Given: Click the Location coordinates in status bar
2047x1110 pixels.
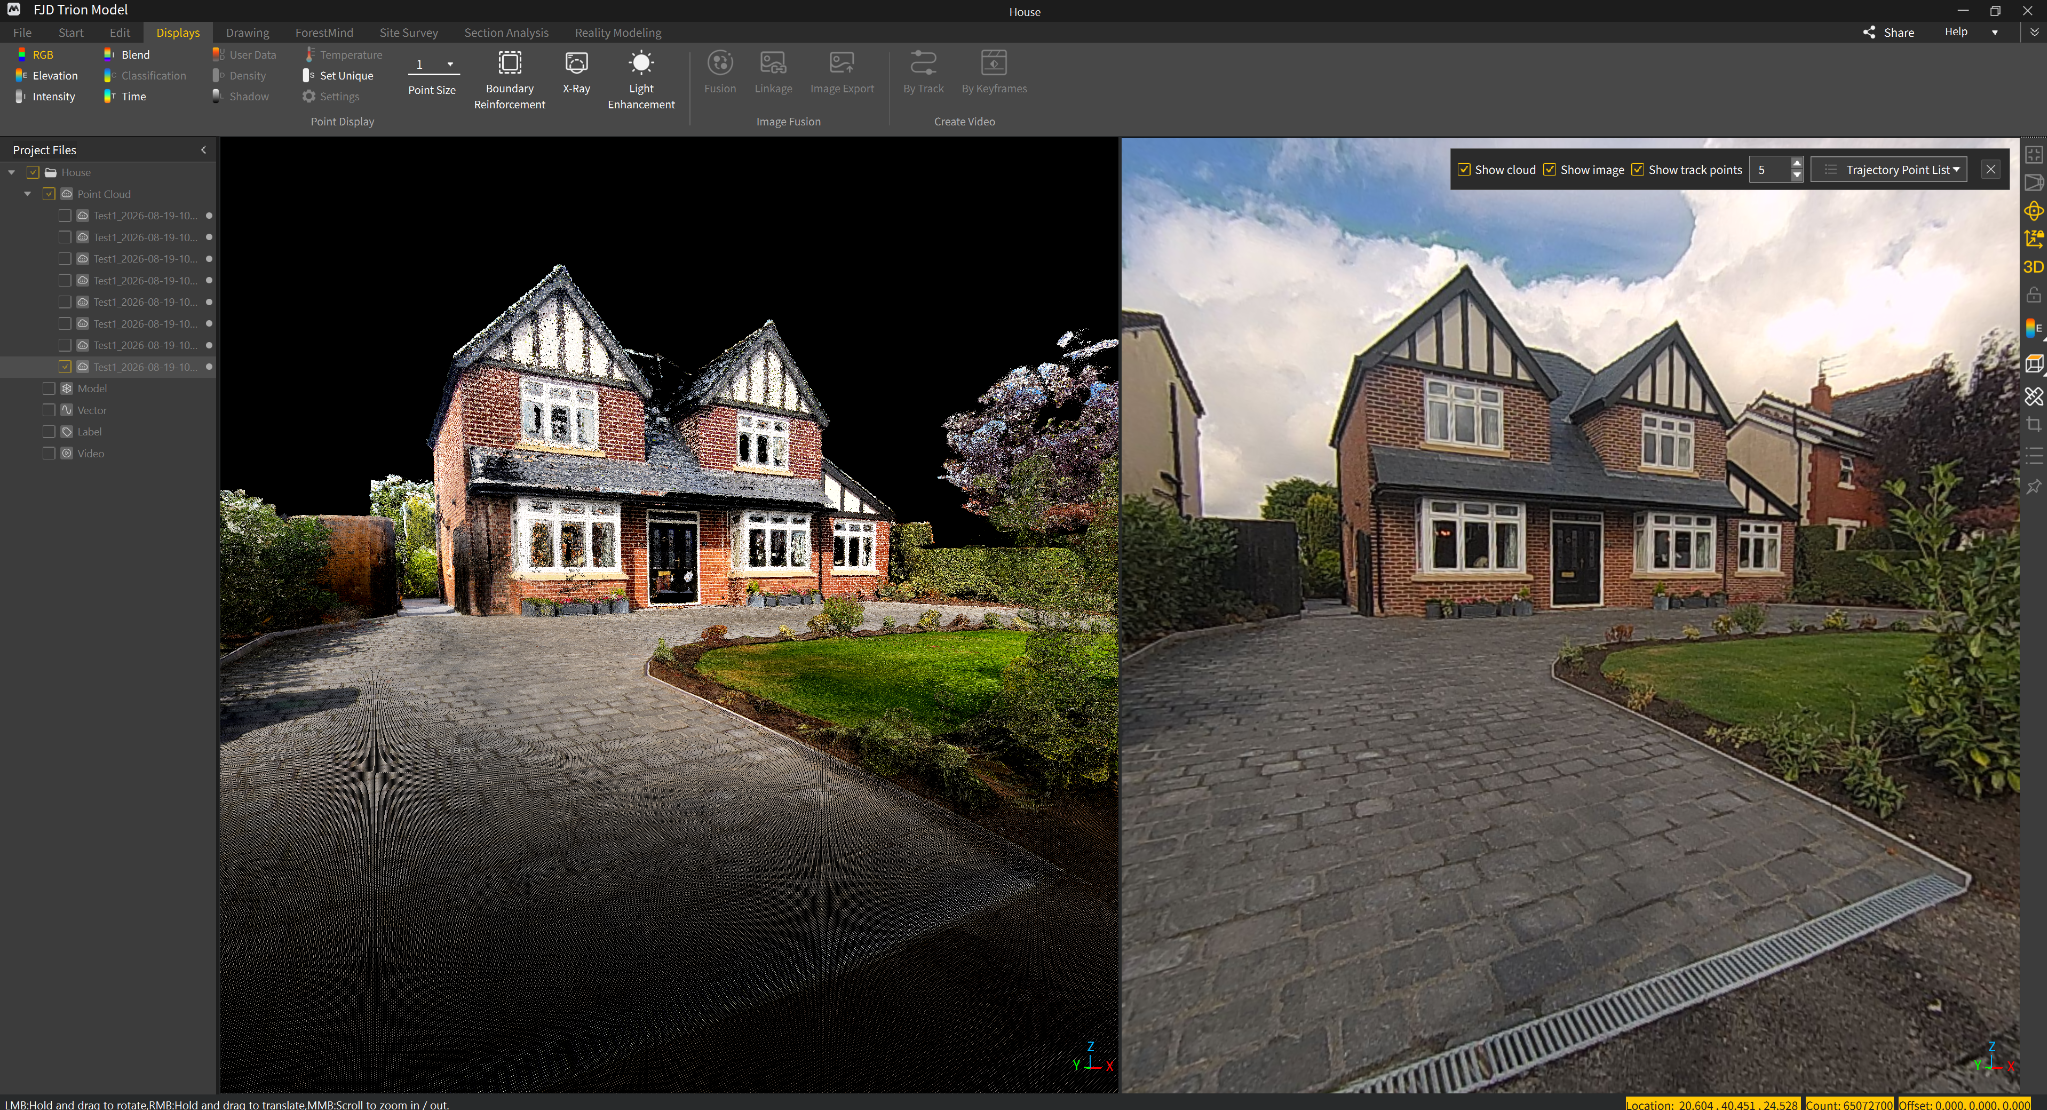Looking at the screenshot, I should coord(1712,1104).
